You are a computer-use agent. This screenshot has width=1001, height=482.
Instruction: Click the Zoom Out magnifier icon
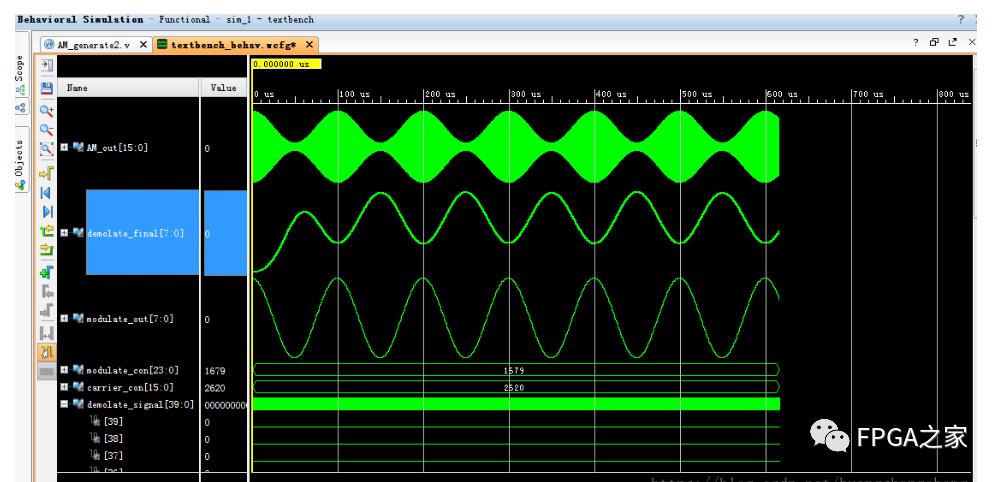pyautogui.click(x=46, y=130)
